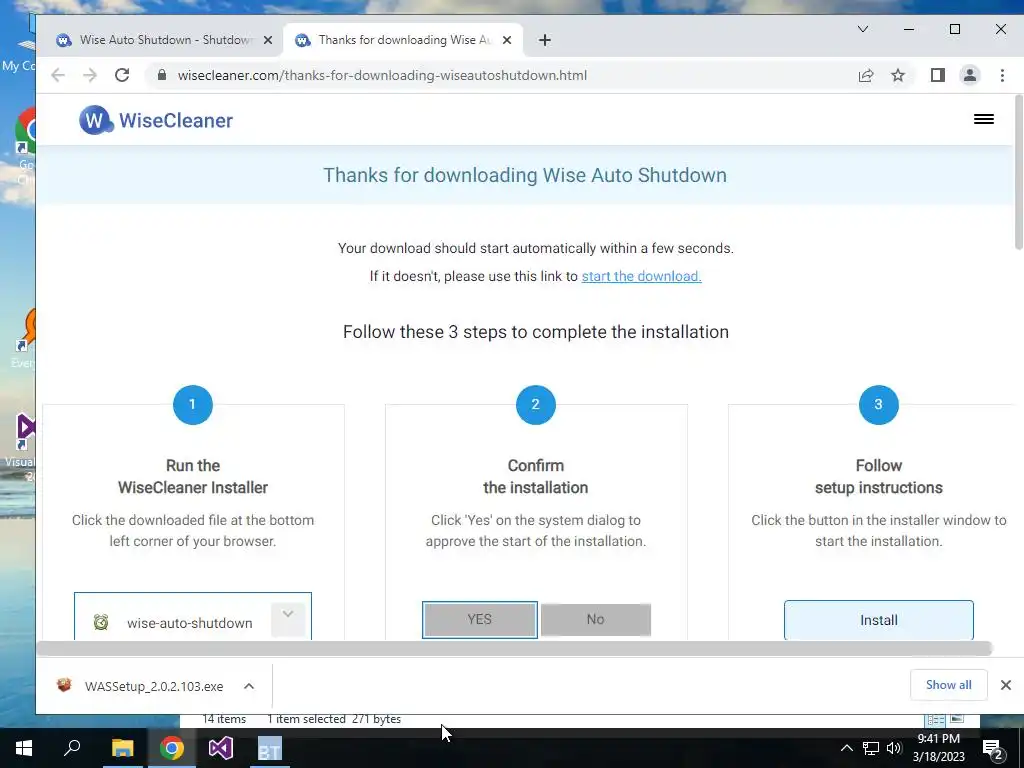
Task: Click the start the download link
Action: pos(641,276)
